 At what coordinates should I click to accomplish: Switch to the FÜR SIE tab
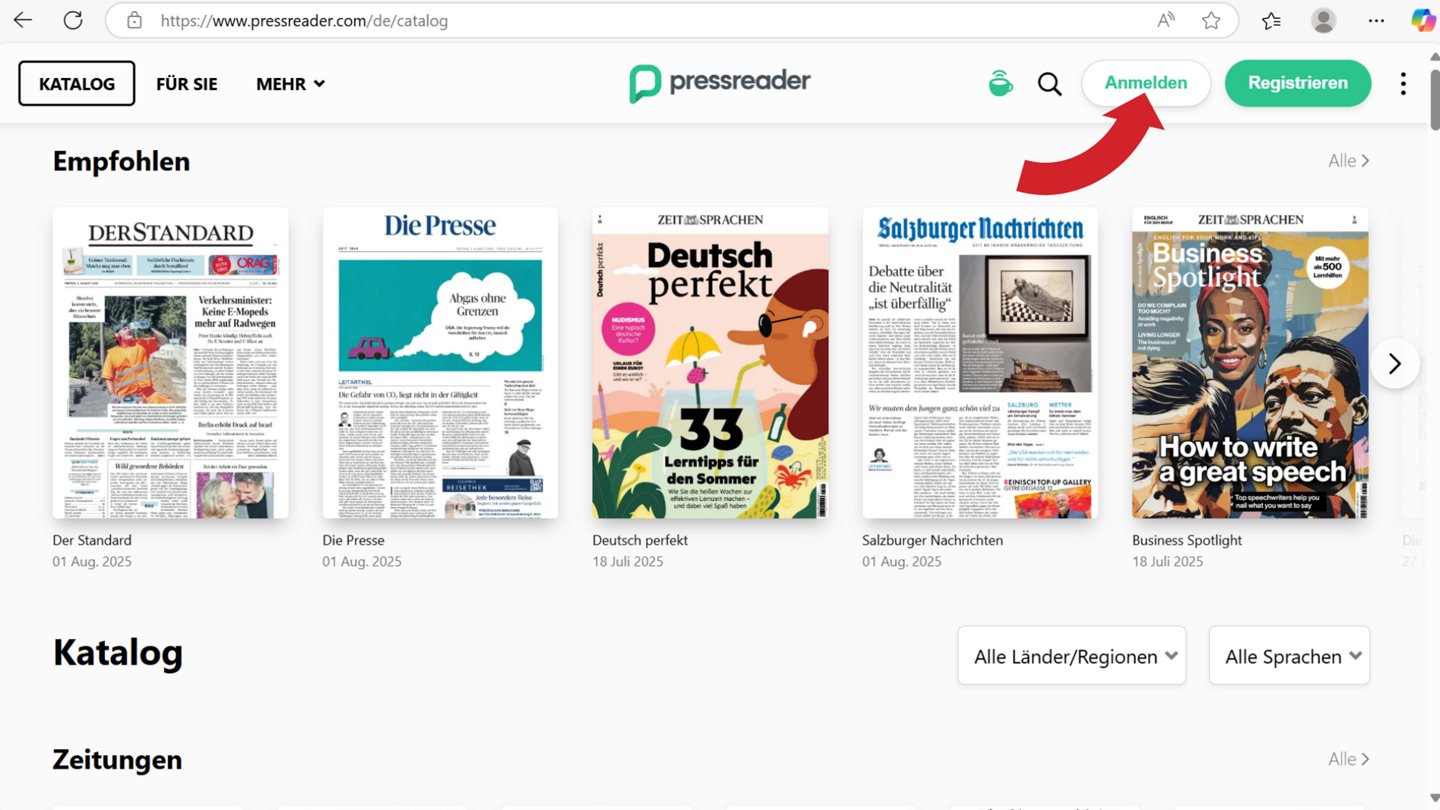[187, 84]
